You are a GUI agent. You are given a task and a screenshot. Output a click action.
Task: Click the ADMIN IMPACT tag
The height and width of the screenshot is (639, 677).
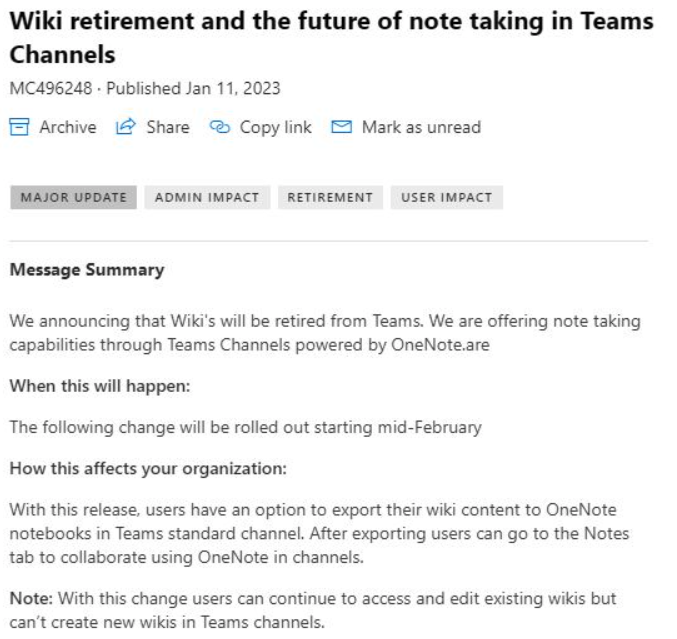[x=205, y=197]
